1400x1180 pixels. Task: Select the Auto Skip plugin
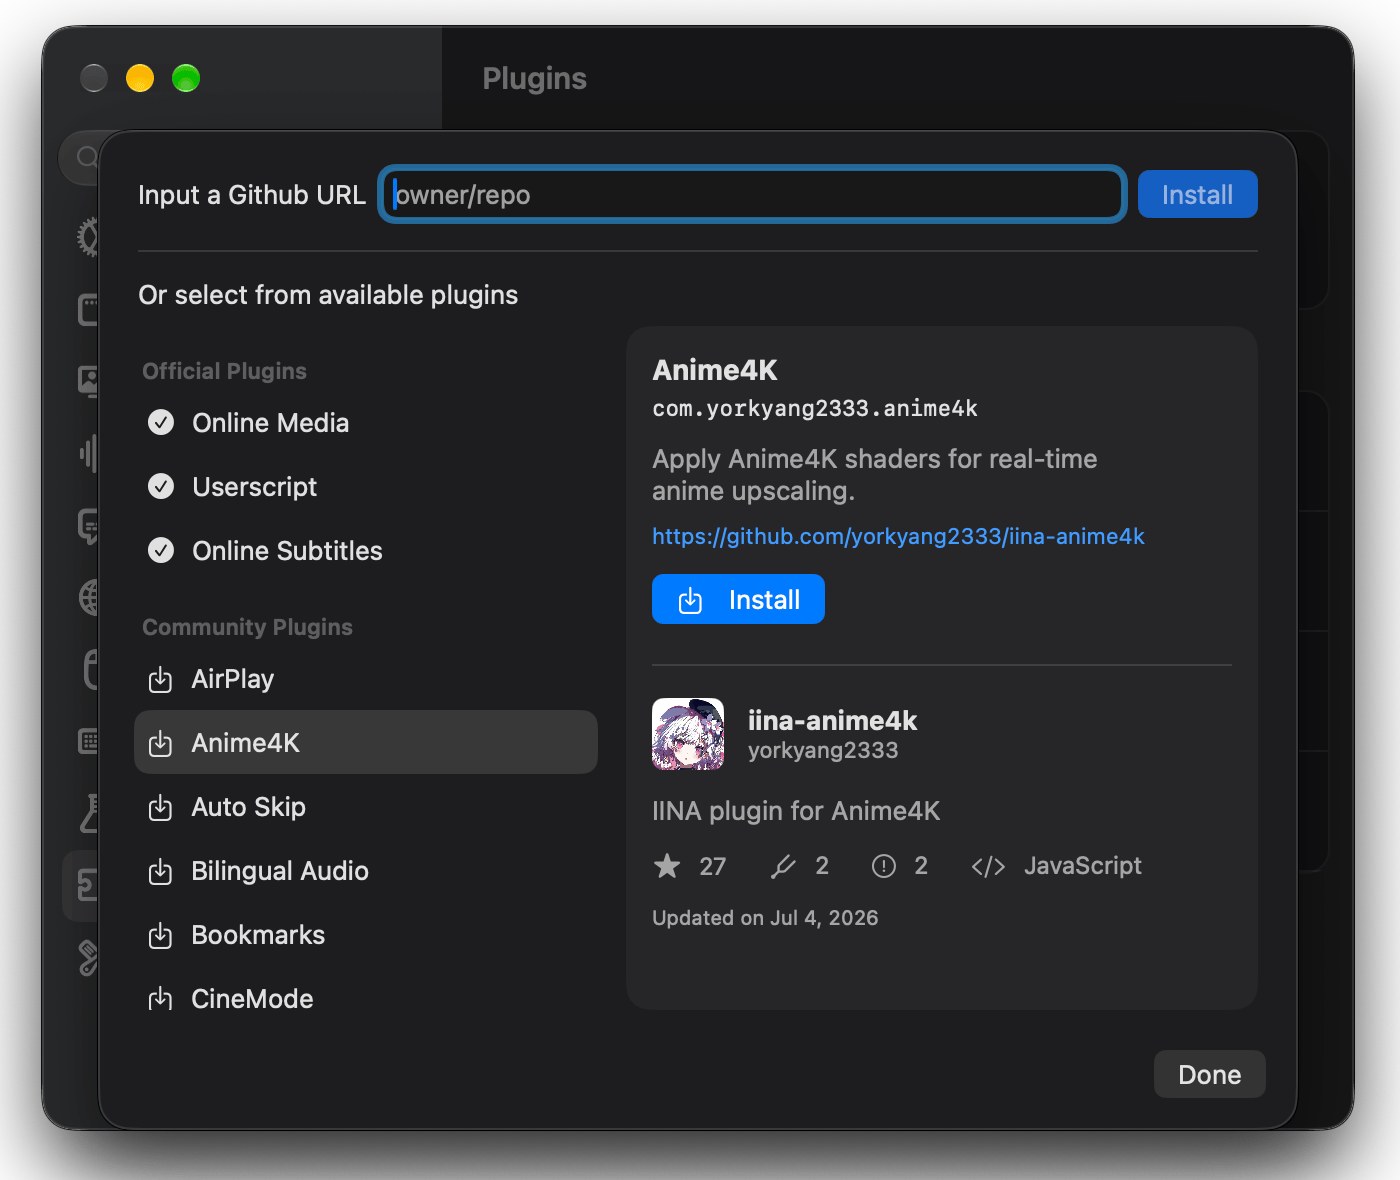(x=366, y=807)
